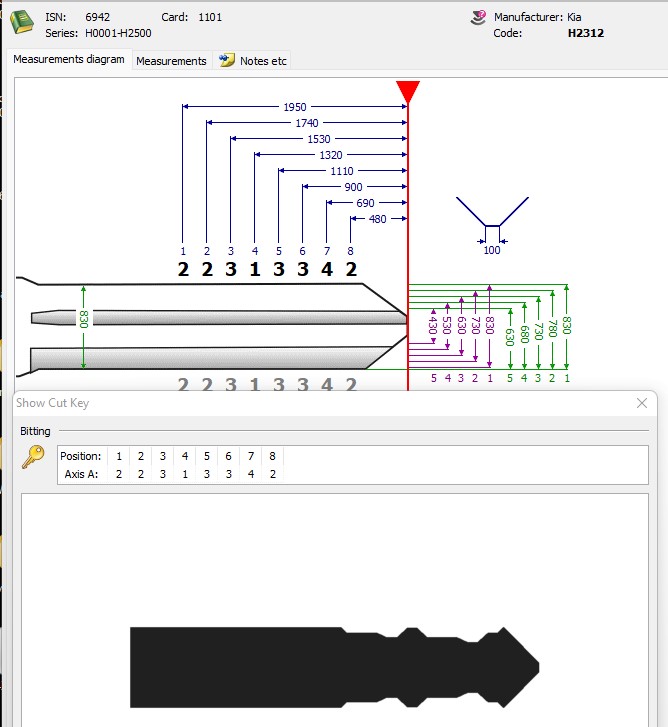Close the Show Cut Key panel

(642, 403)
